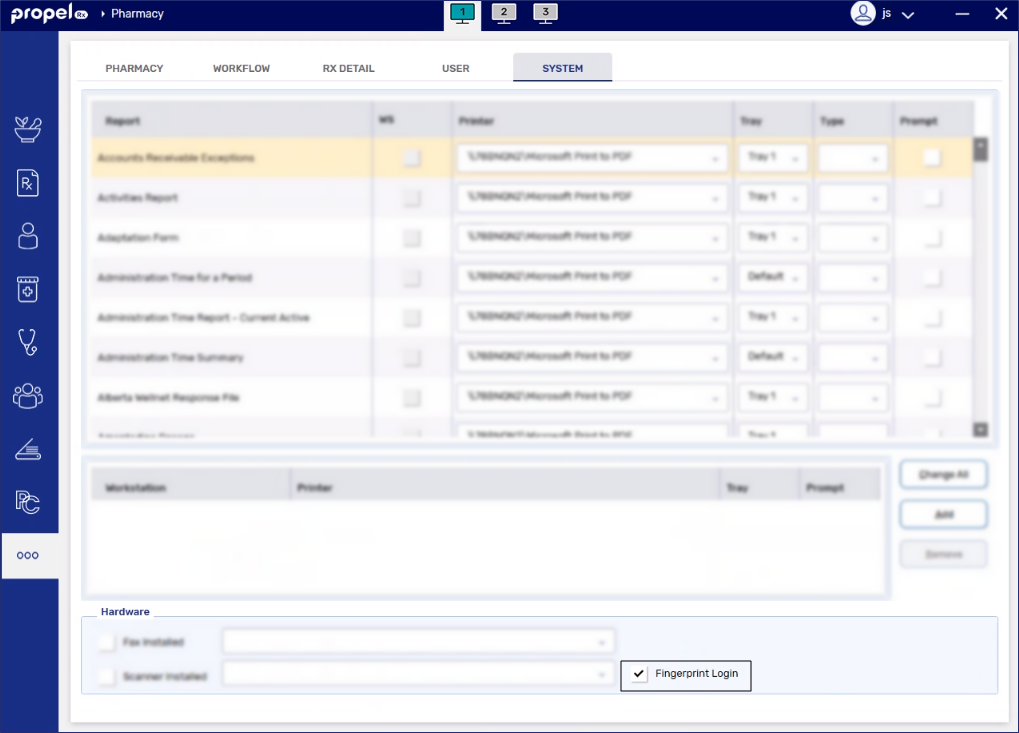Open the js user account dropdown
1019x733 pixels.
tap(884, 14)
